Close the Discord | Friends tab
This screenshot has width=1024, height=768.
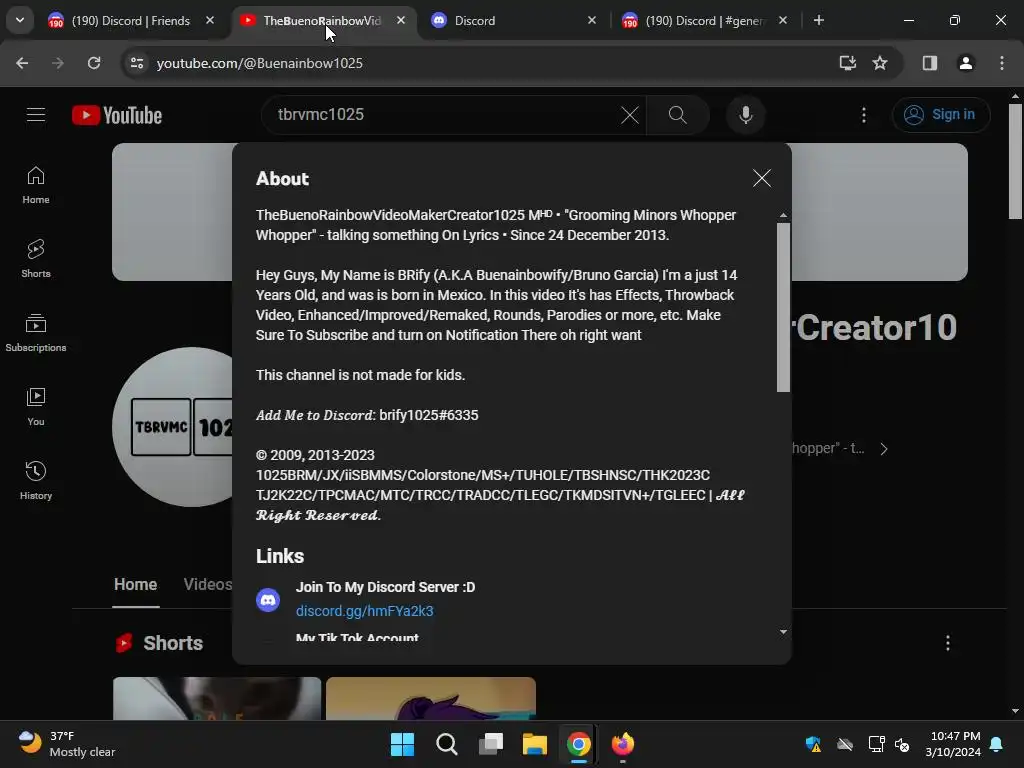pyautogui.click(x=210, y=21)
